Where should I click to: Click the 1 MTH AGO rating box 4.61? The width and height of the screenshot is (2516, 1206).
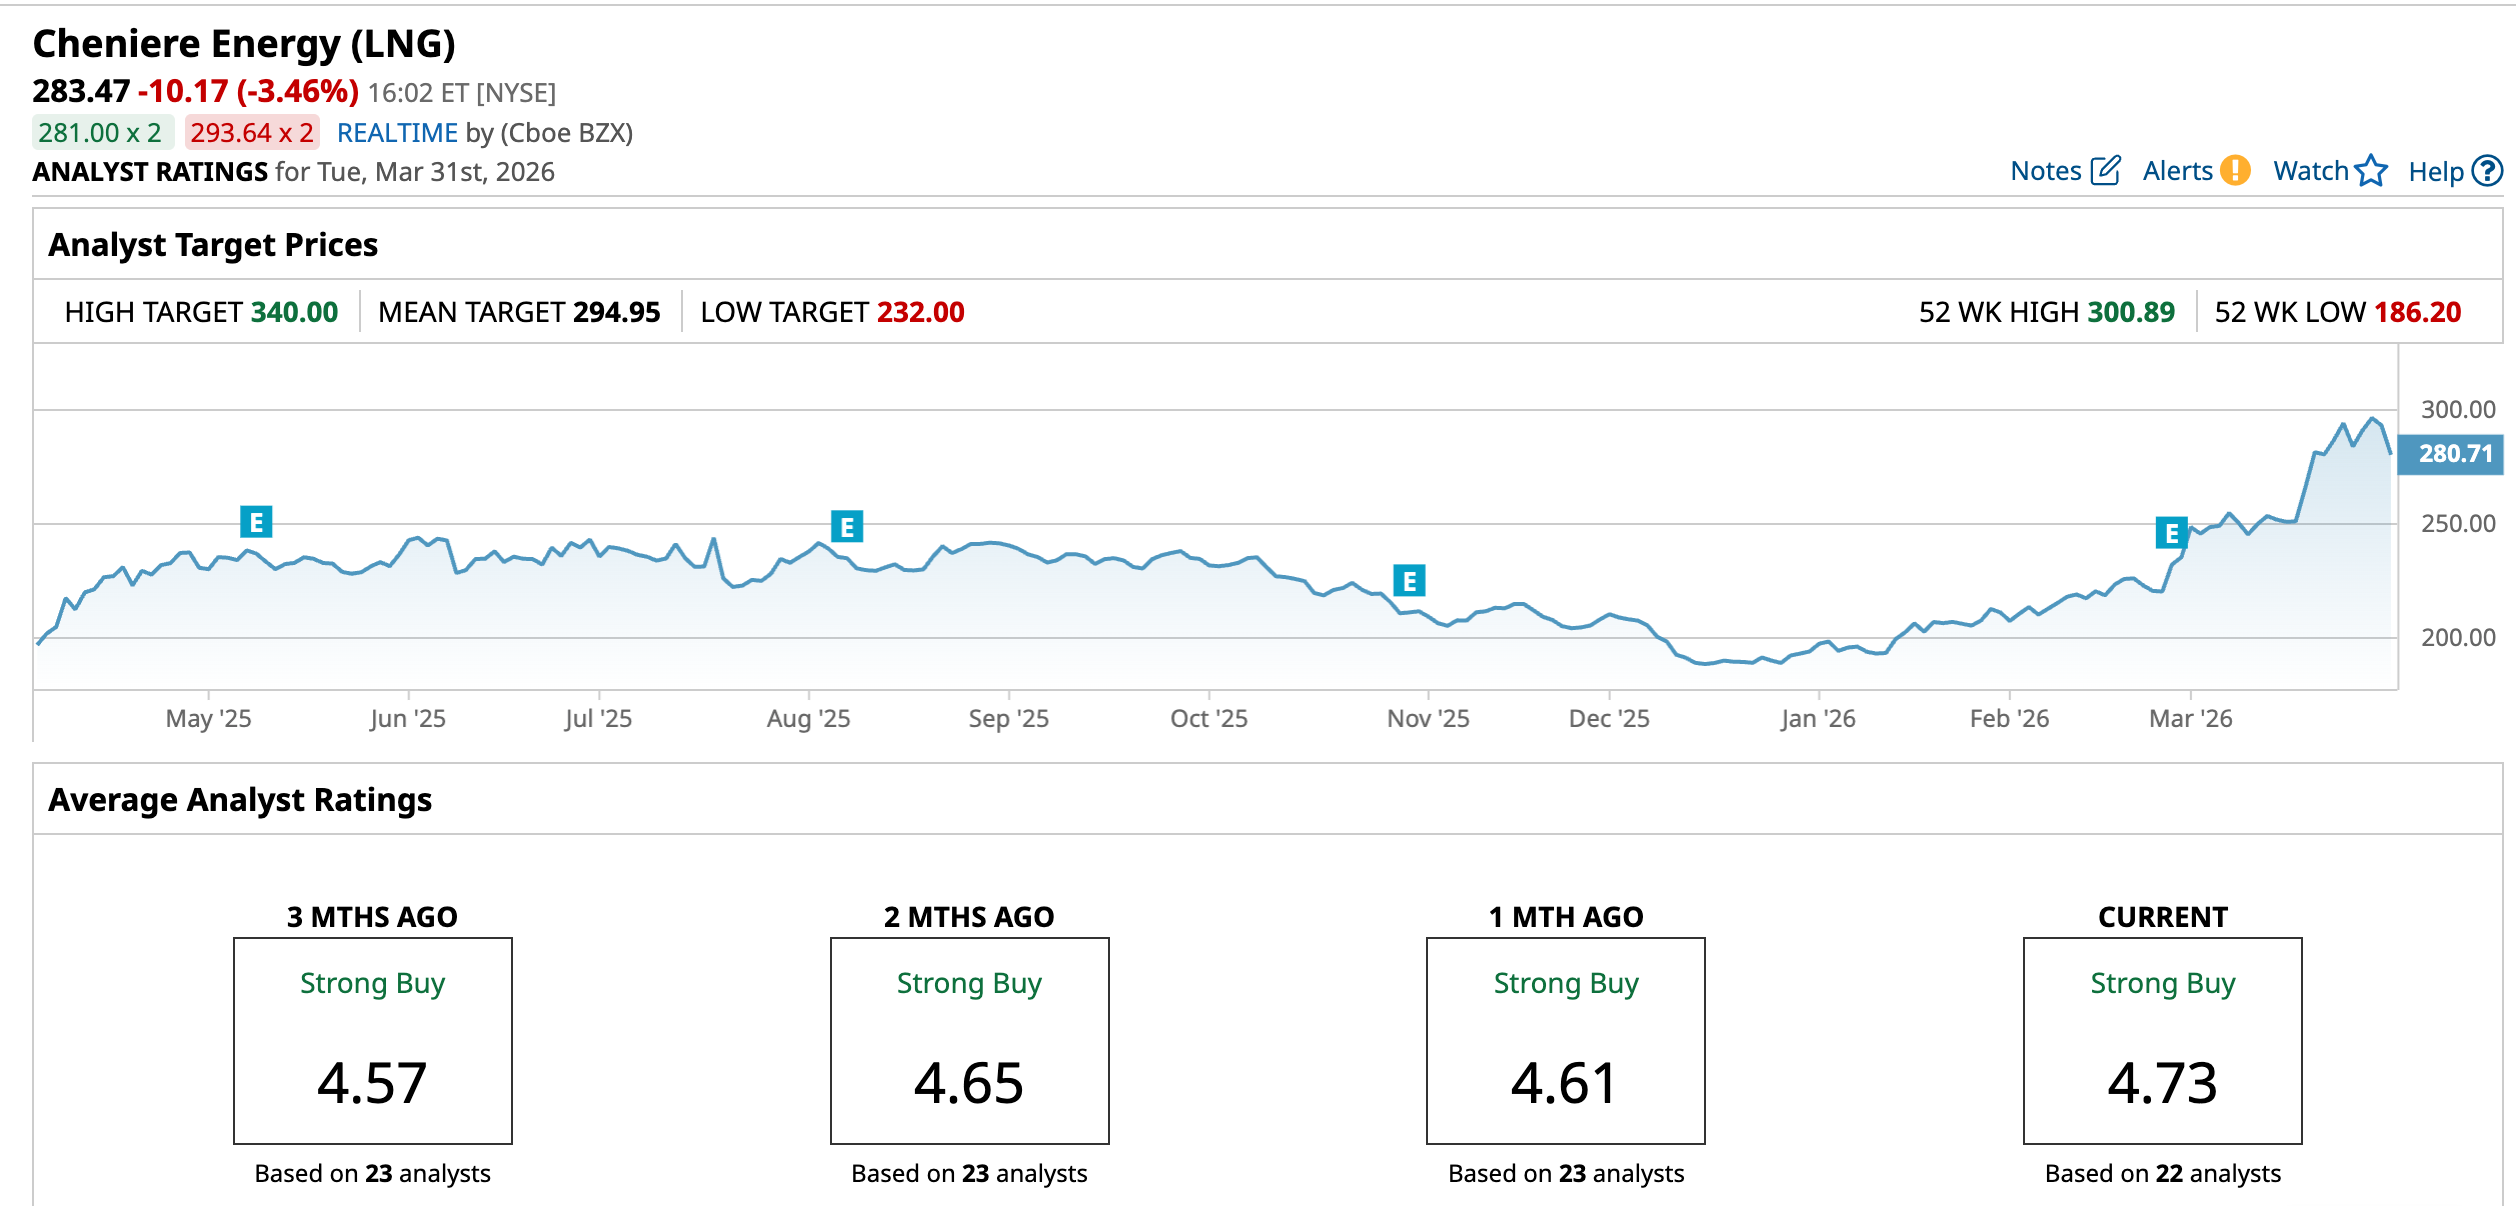1565,1040
